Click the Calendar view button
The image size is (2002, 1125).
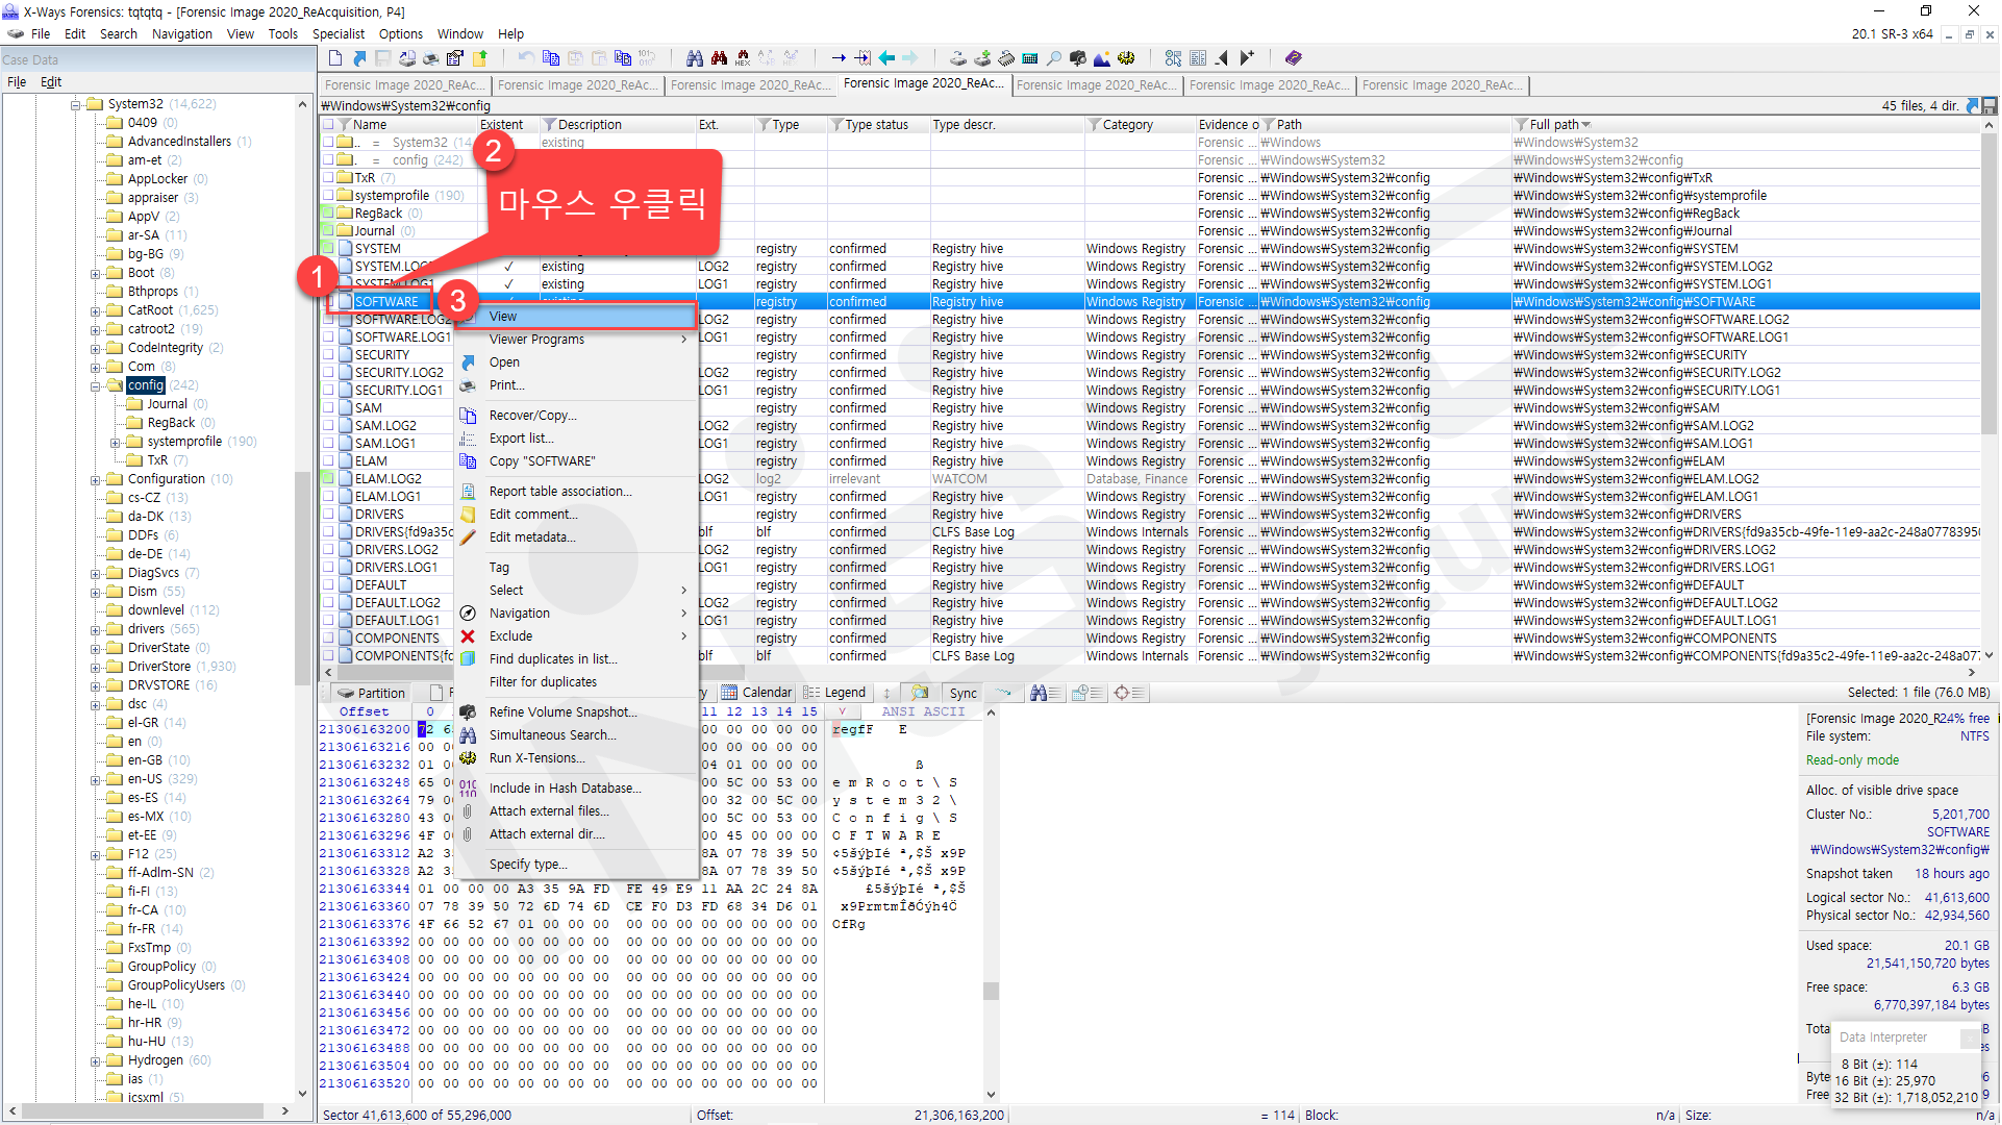click(x=757, y=692)
